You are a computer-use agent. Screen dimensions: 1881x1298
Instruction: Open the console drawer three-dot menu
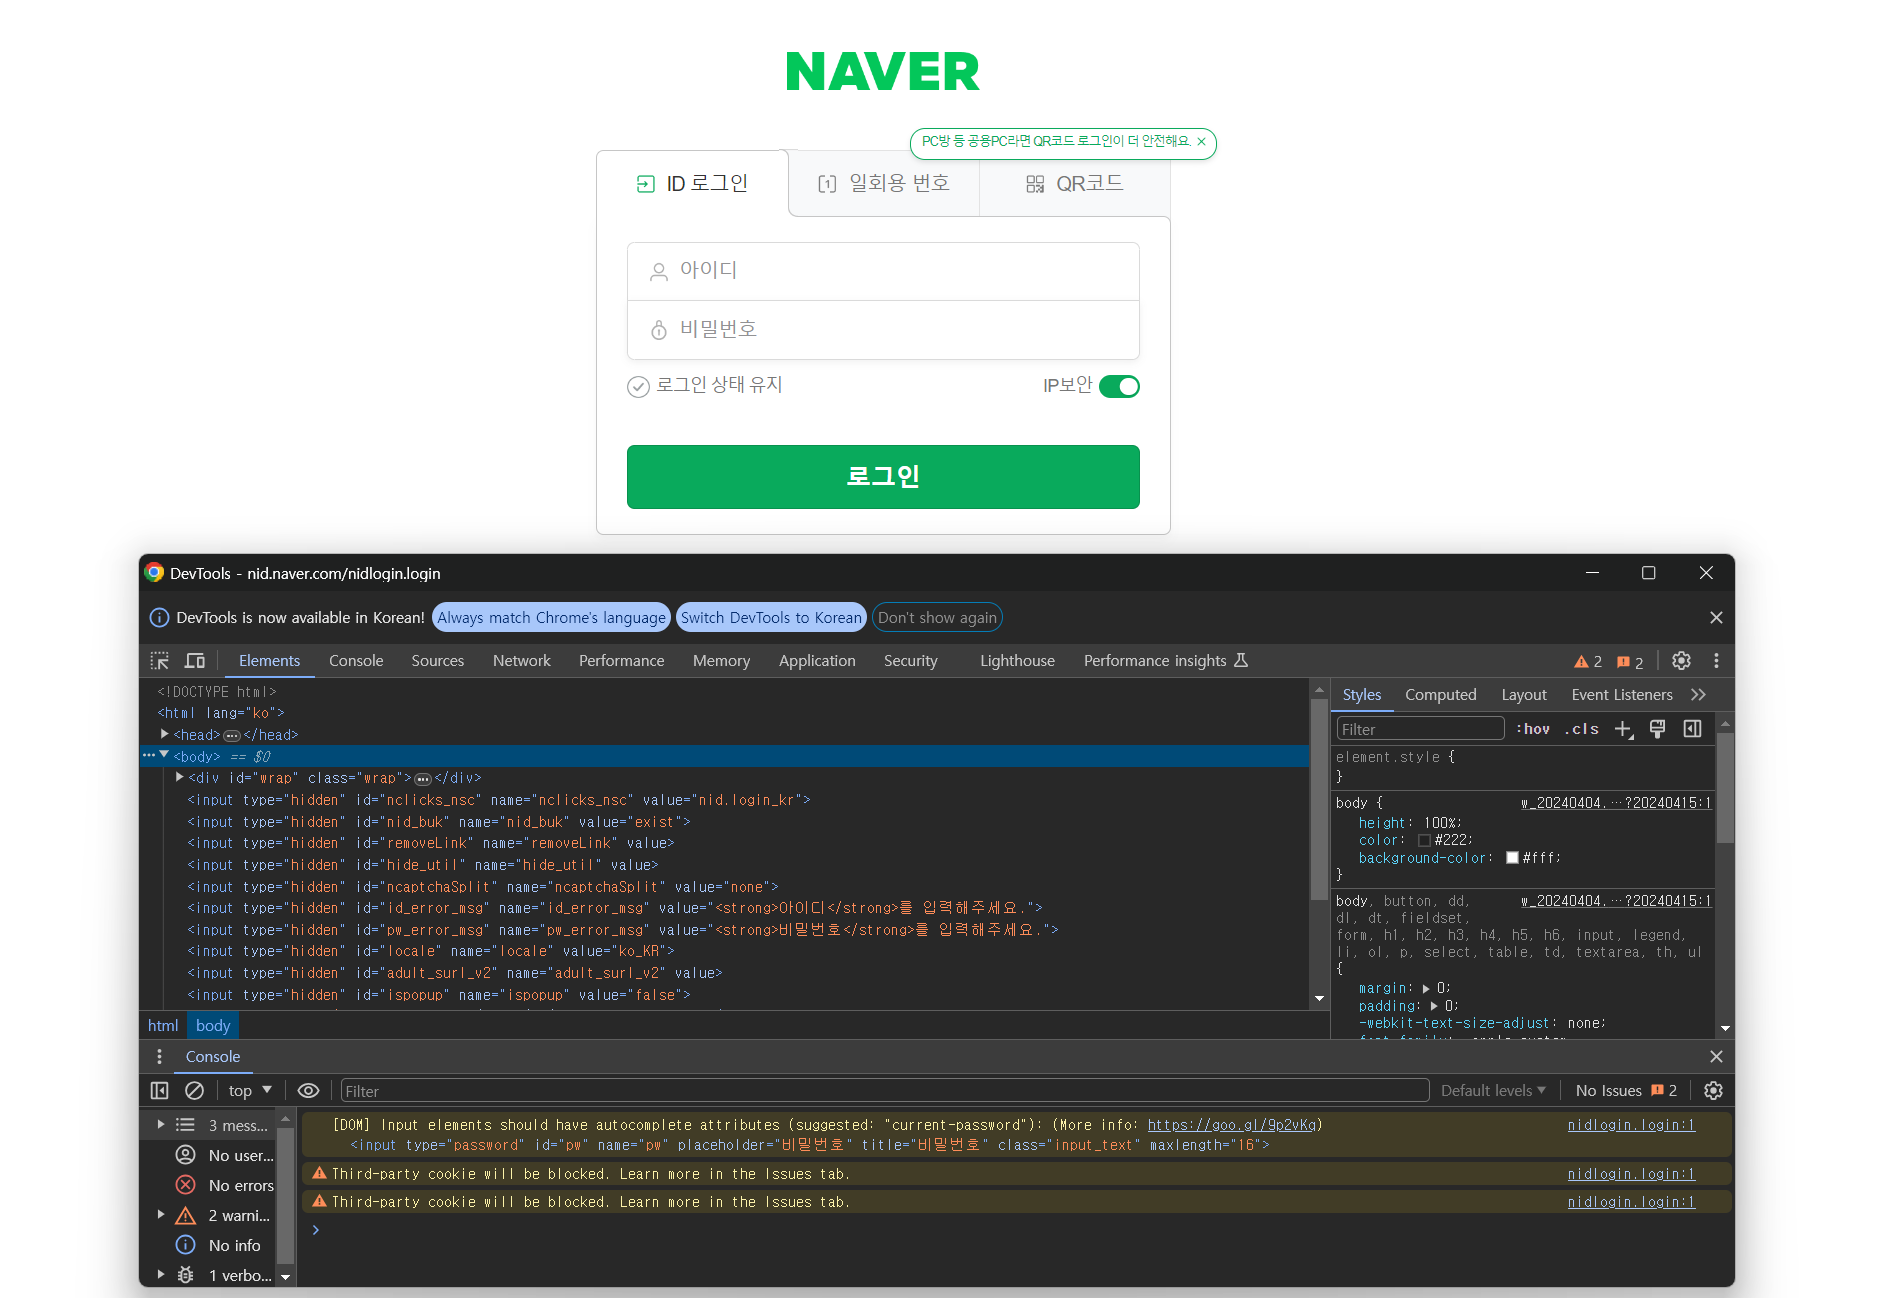tap(159, 1057)
